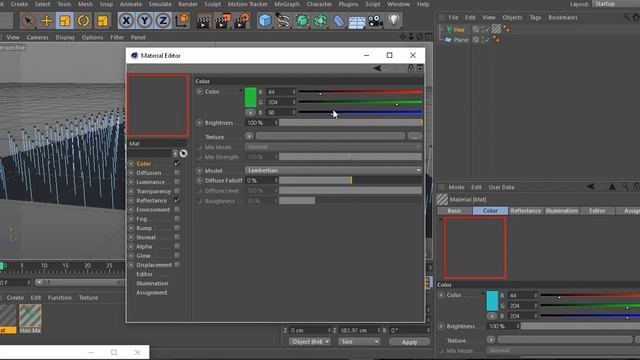
Task: Switch to Basic tab in Attributes
Action: [x=454, y=211]
